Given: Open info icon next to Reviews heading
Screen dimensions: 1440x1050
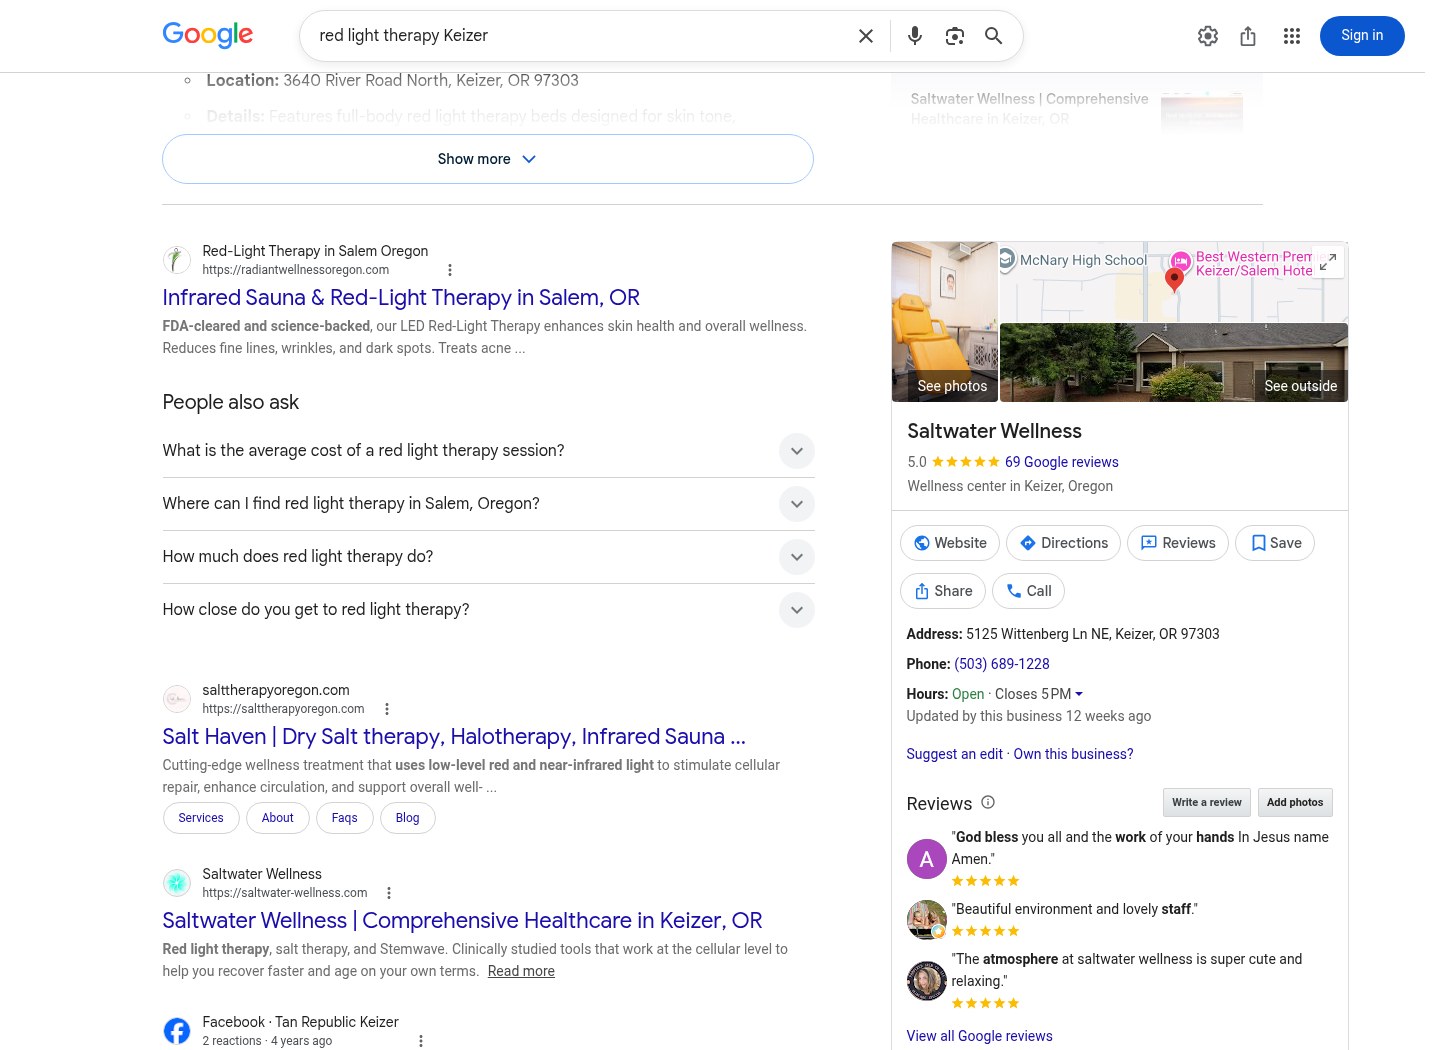Looking at the screenshot, I should pyautogui.click(x=988, y=802).
